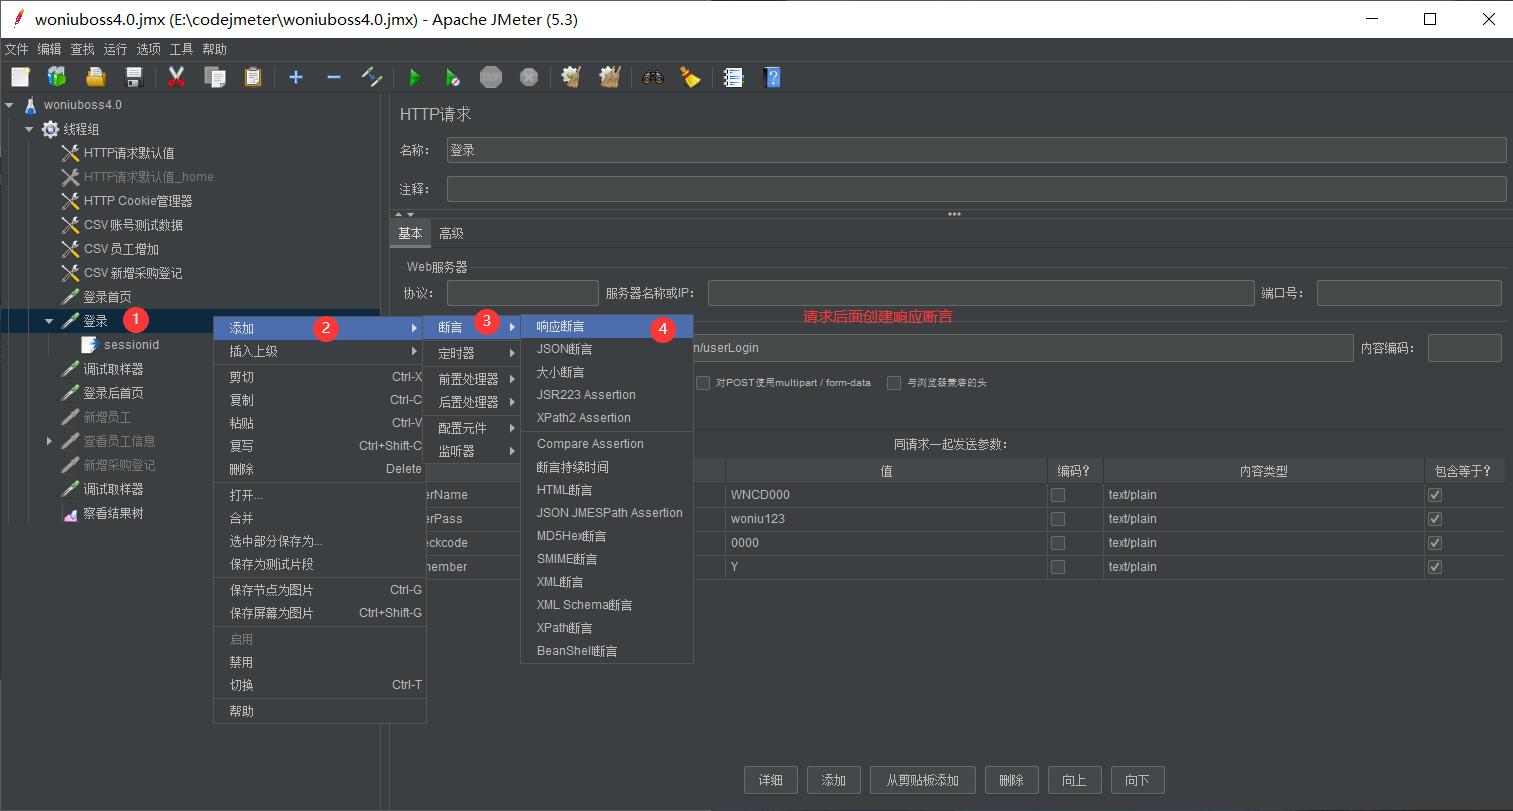Switch to the 高级 tab
Viewport: 1513px width, 811px height.
(x=451, y=233)
